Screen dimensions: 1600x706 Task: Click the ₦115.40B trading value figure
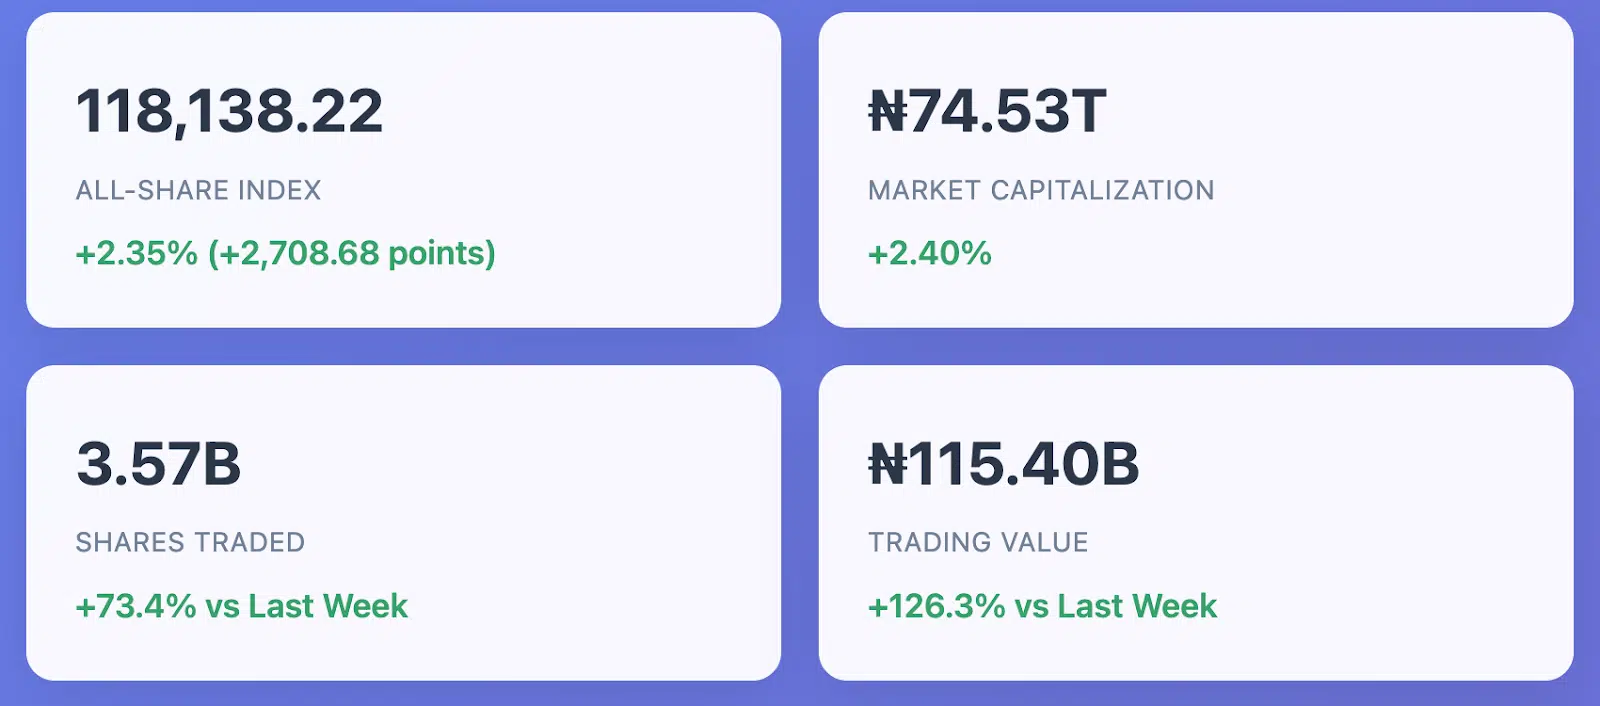(1004, 464)
